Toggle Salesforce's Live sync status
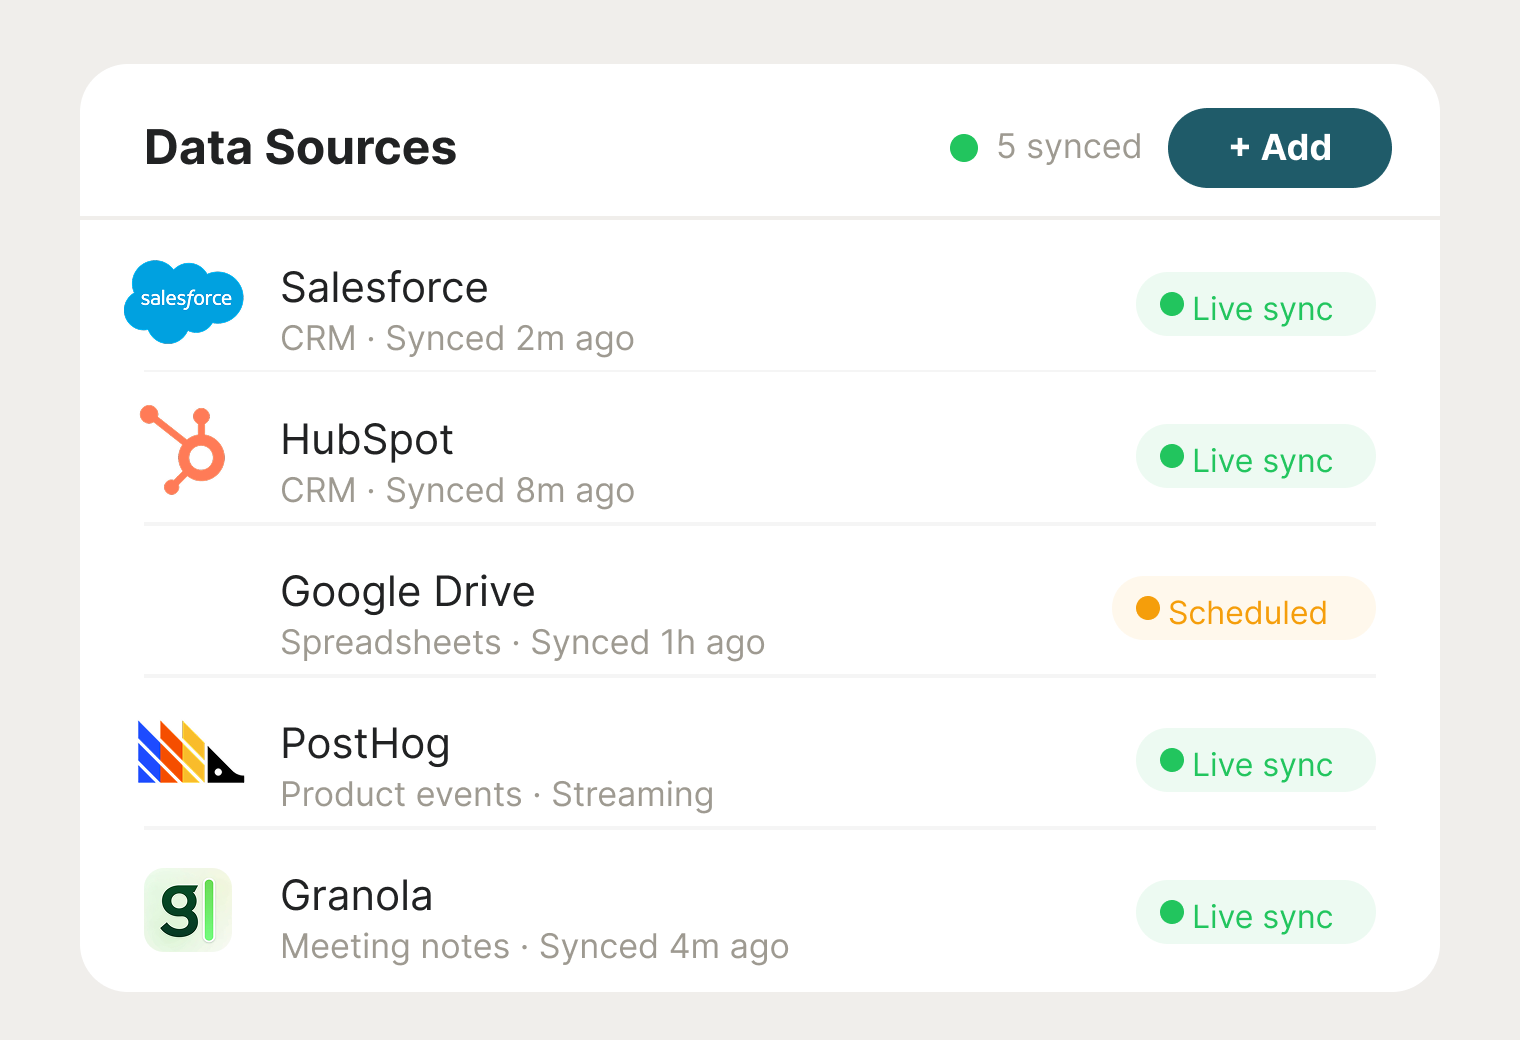 coord(1255,305)
